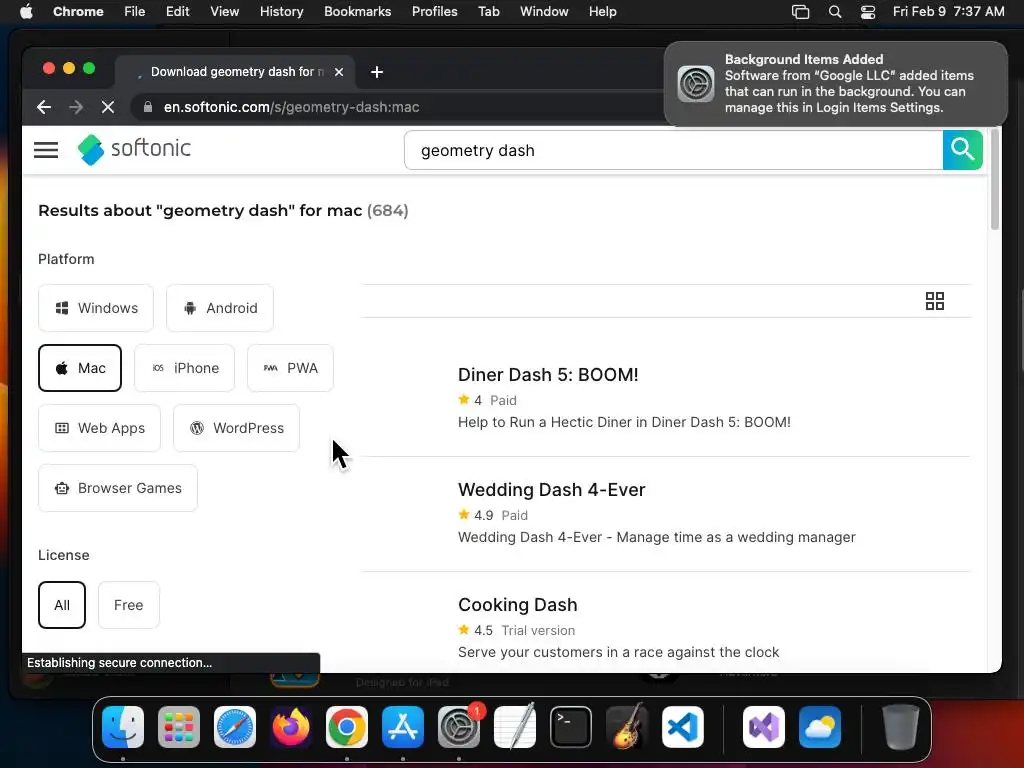The width and height of the screenshot is (1024, 768).
Task: Choose the Free license filter
Action: [x=129, y=605]
